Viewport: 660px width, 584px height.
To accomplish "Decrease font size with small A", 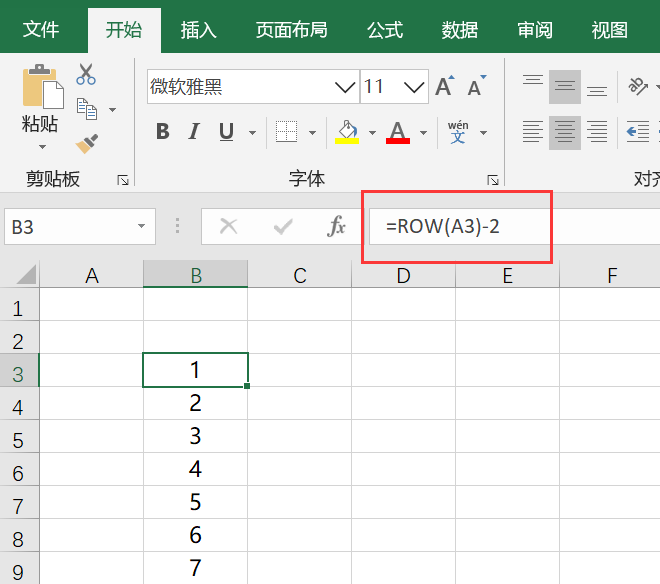I will click(477, 86).
